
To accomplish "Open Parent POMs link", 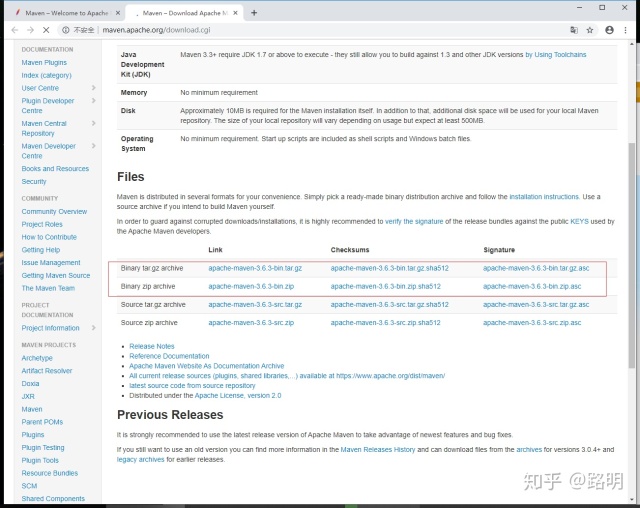I will coord(42,422).
